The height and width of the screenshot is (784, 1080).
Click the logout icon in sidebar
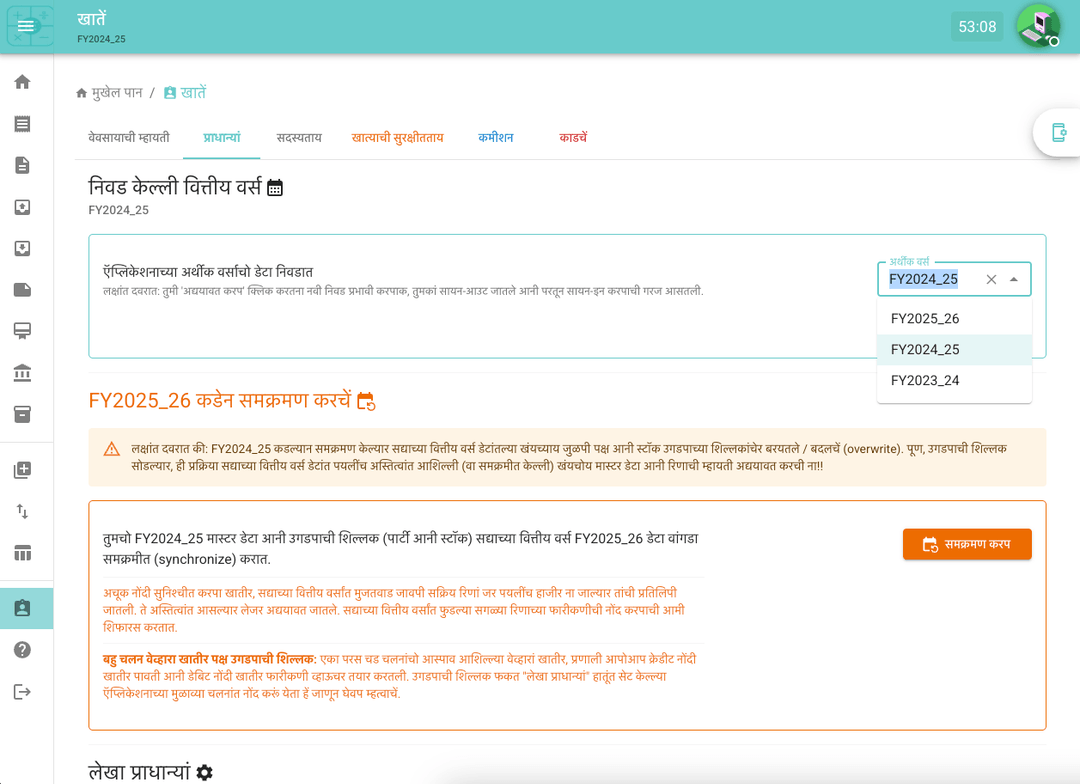point(22,692)
